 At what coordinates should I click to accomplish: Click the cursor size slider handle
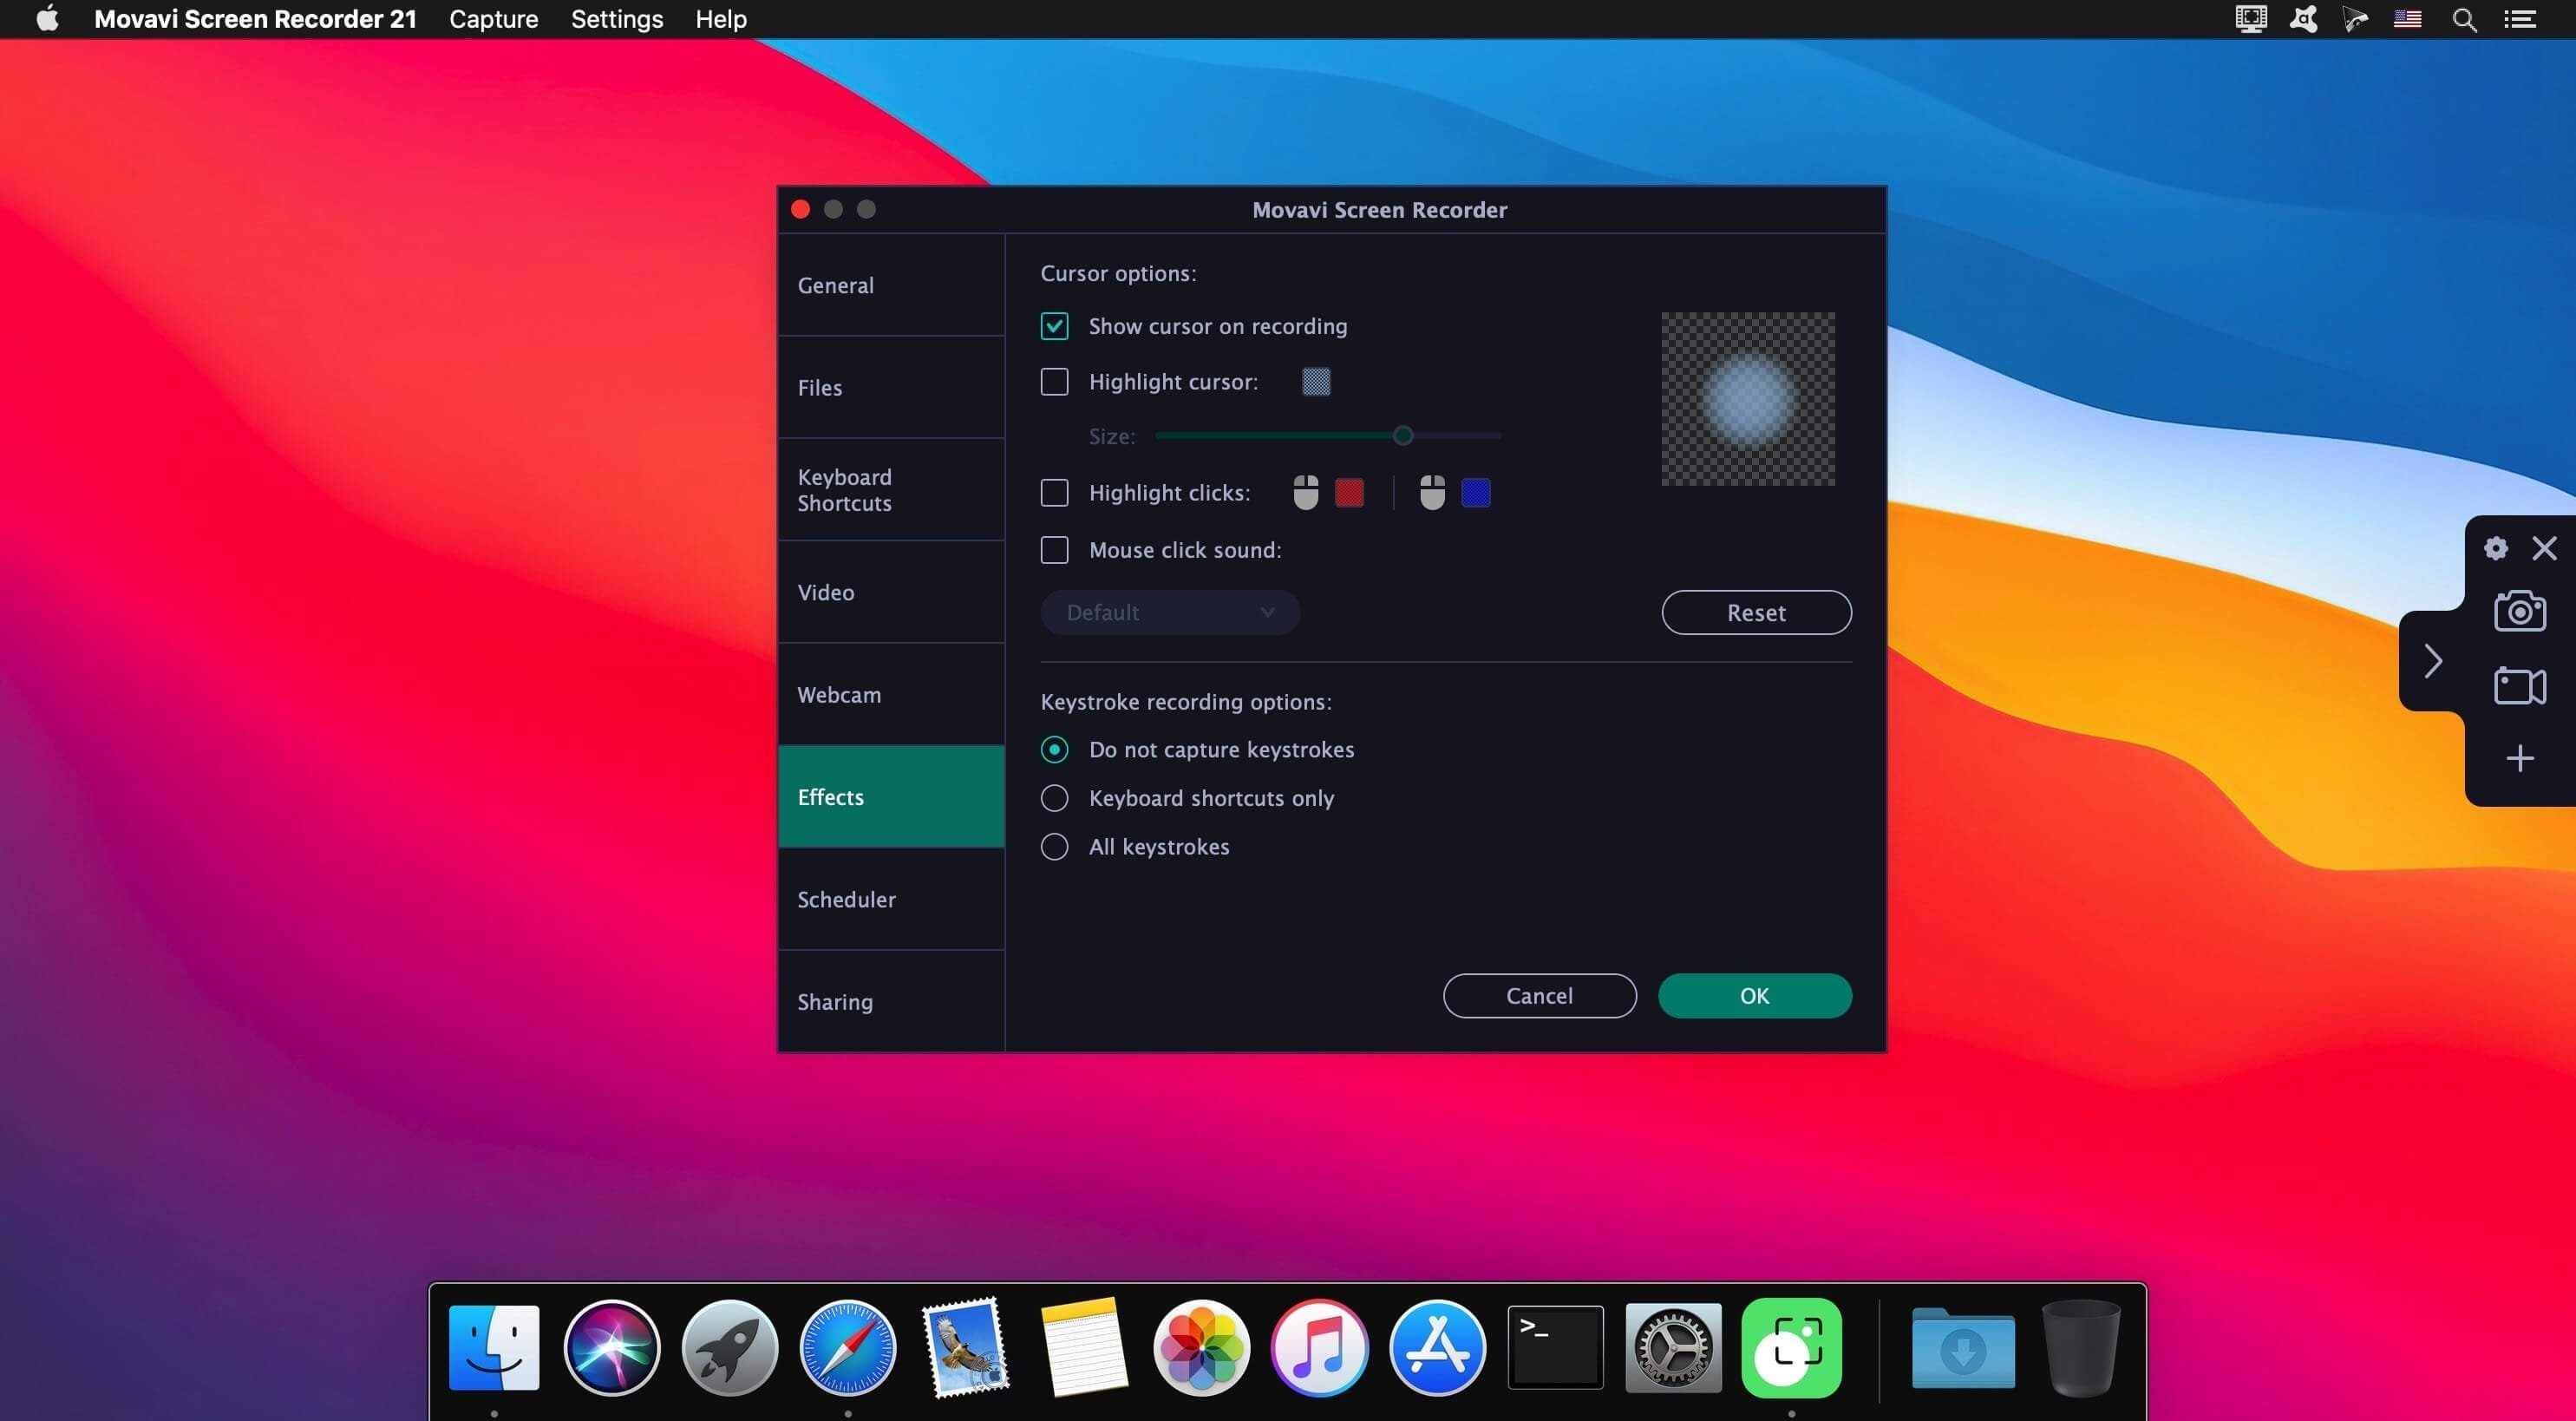(x=1403, y=436)
